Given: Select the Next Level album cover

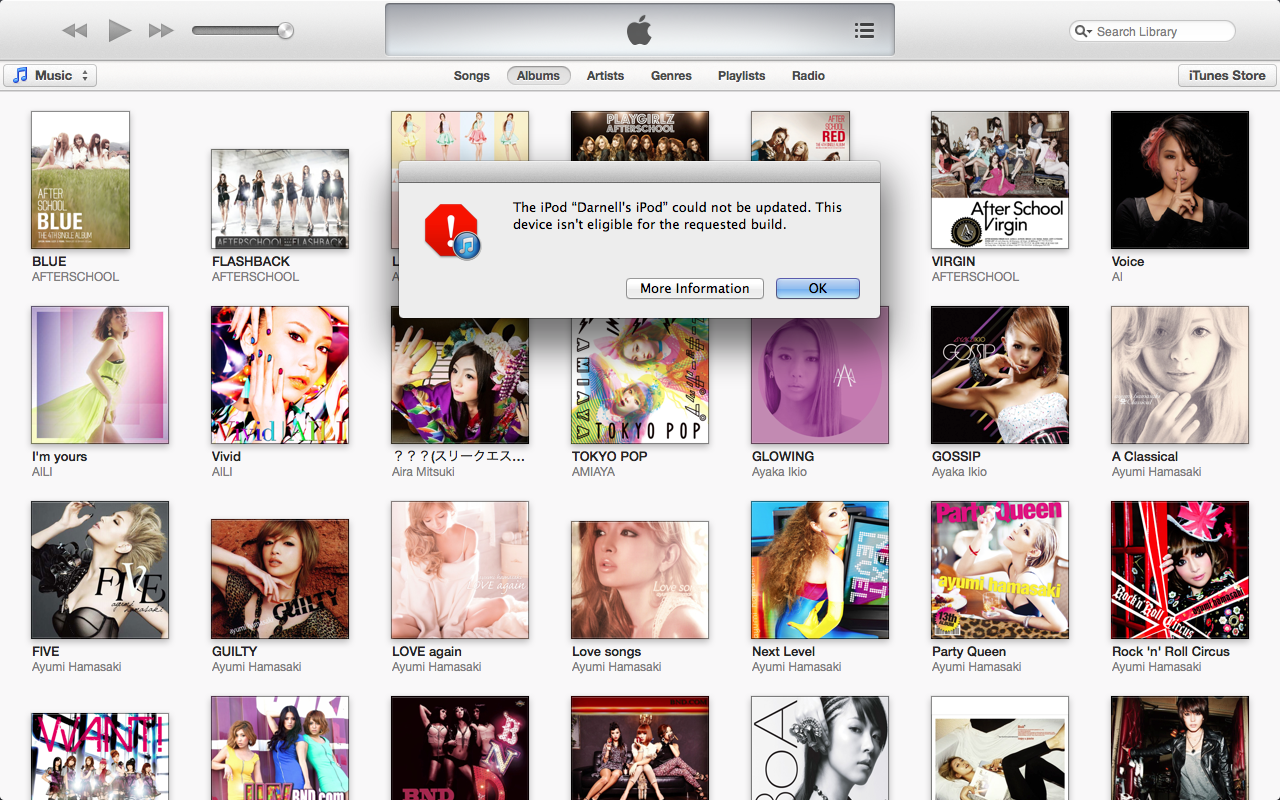Looking at the screenshot, I should 820,570.
